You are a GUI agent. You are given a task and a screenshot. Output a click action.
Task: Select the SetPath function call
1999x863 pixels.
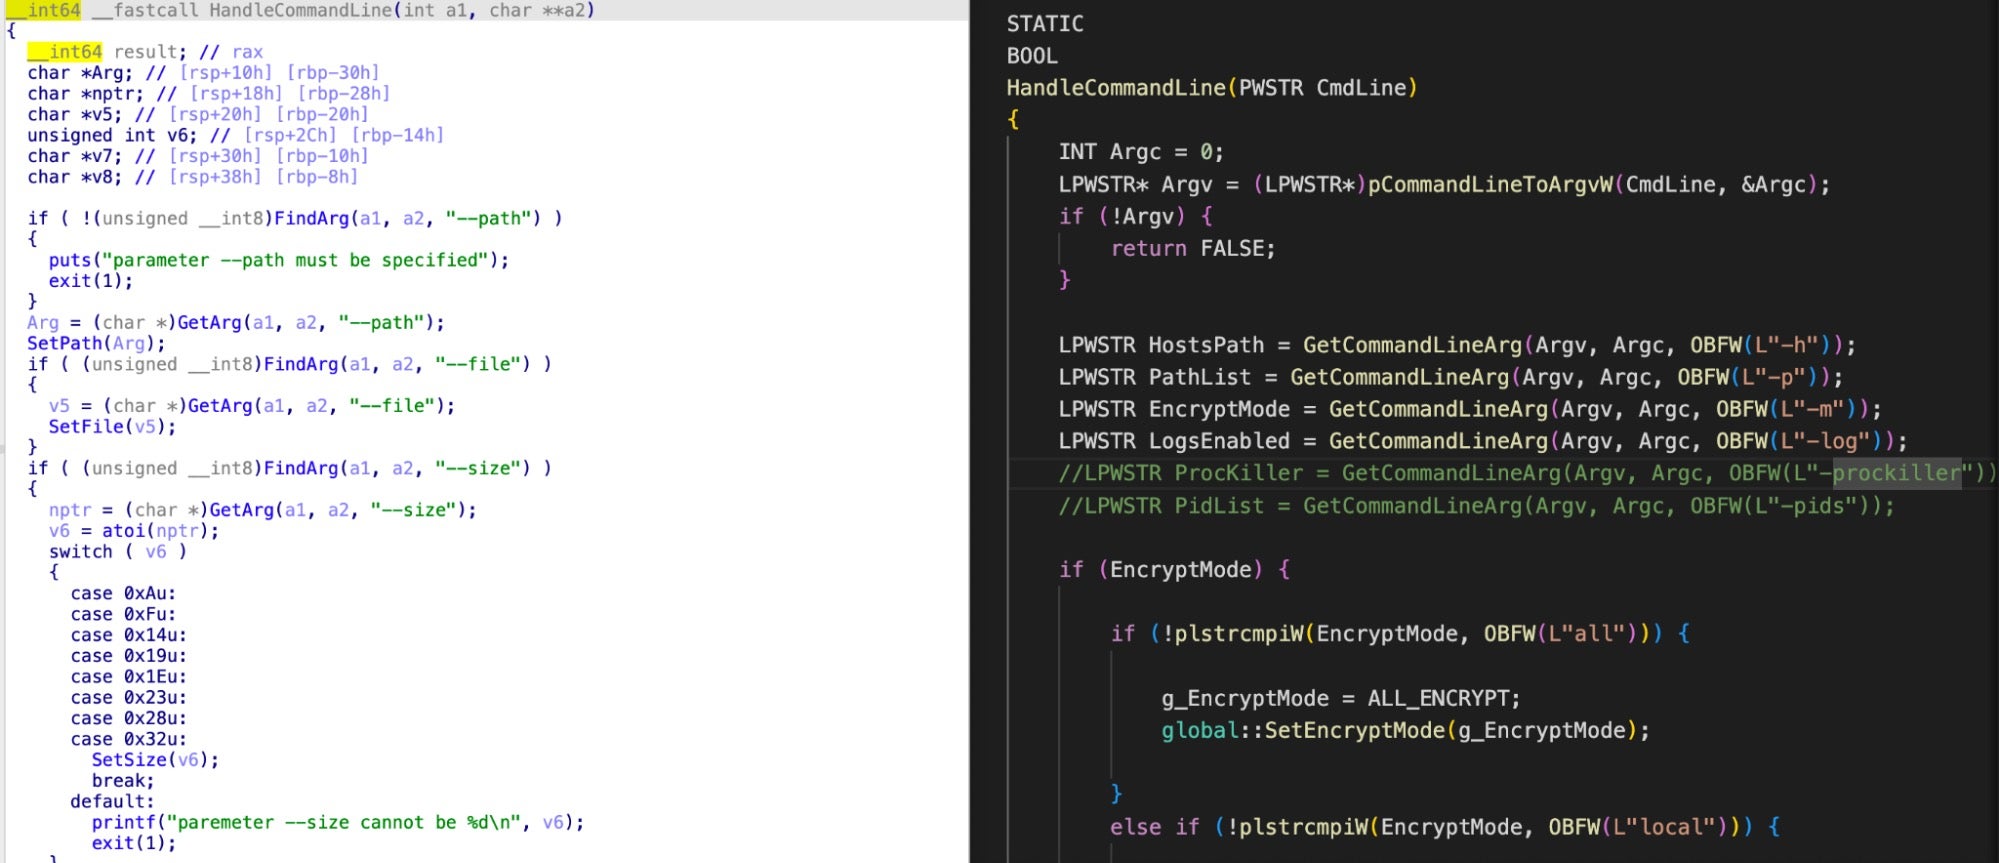click(x=64, y=343)
